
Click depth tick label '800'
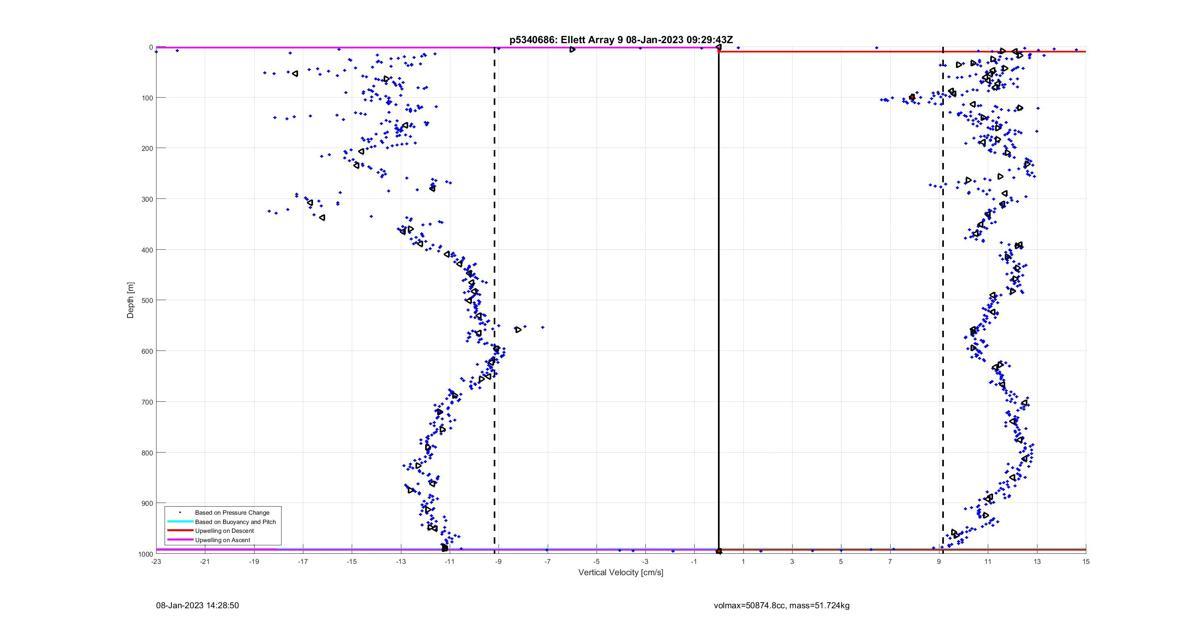[x=145, y=452]
